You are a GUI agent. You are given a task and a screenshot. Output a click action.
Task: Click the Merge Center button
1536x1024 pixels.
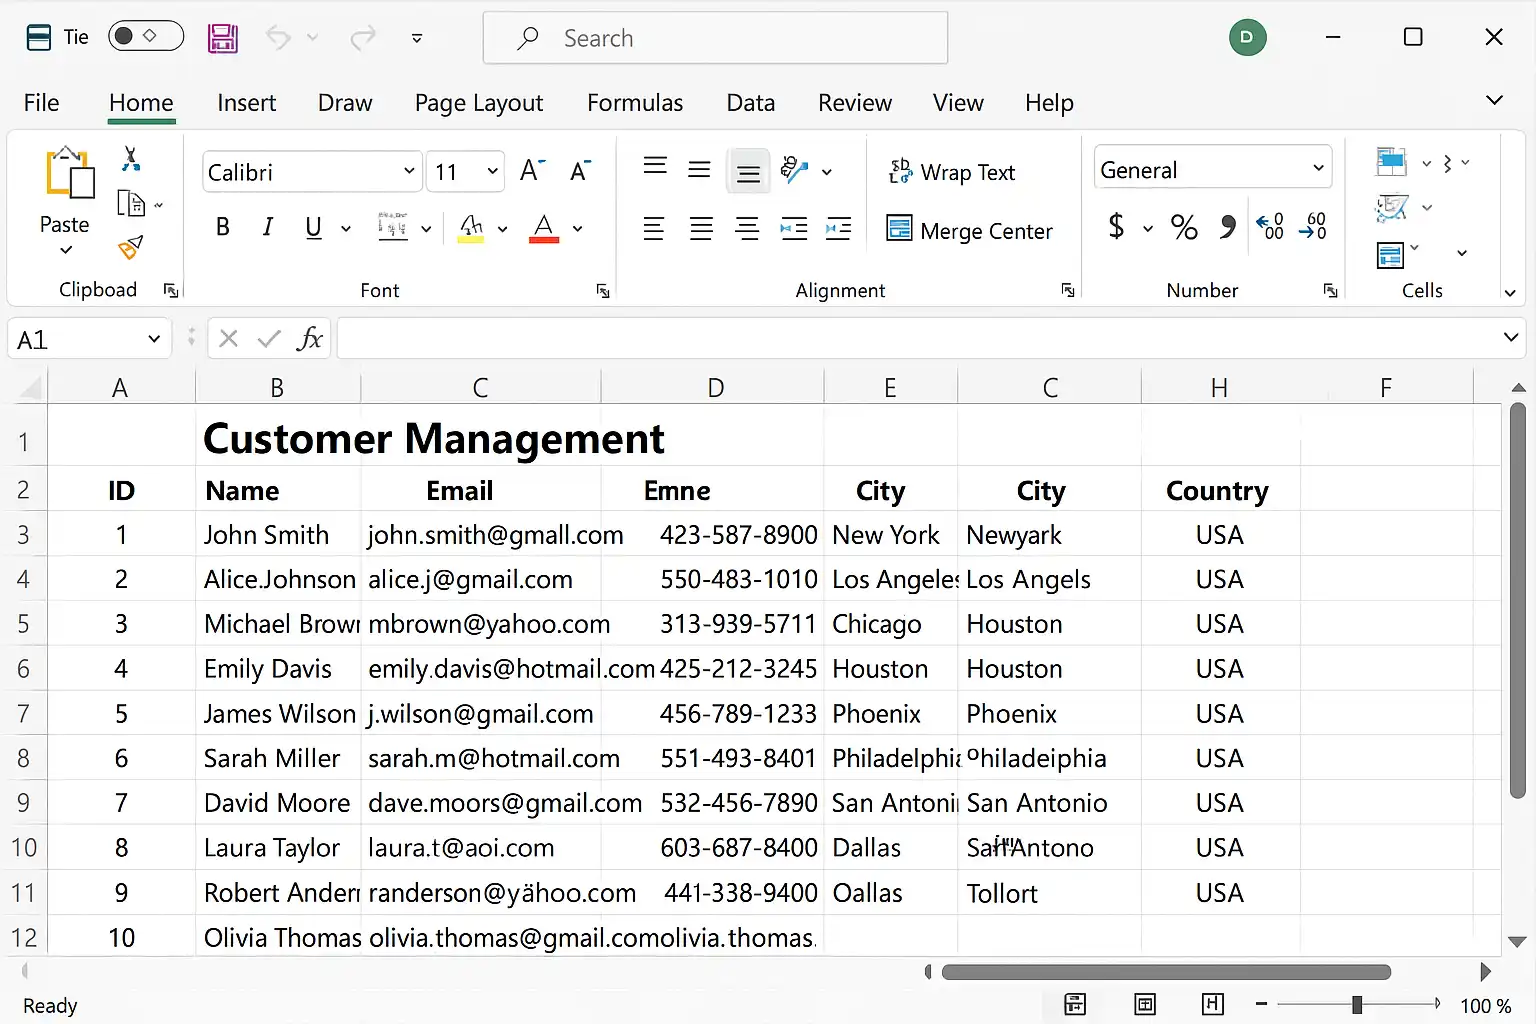[969, 231]
